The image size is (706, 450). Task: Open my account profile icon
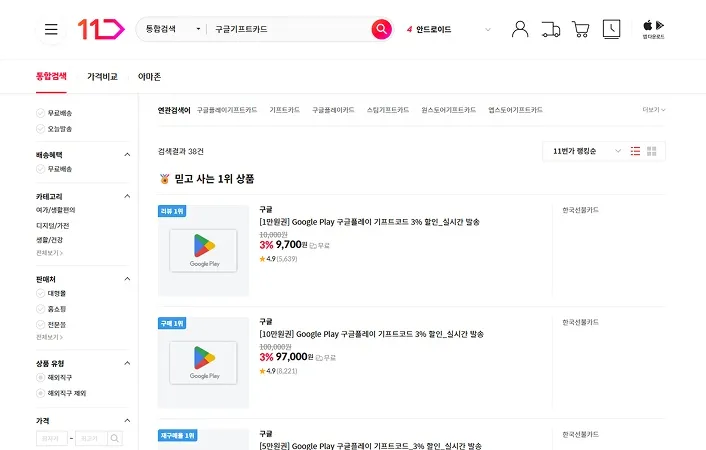[x=520, y=29]
